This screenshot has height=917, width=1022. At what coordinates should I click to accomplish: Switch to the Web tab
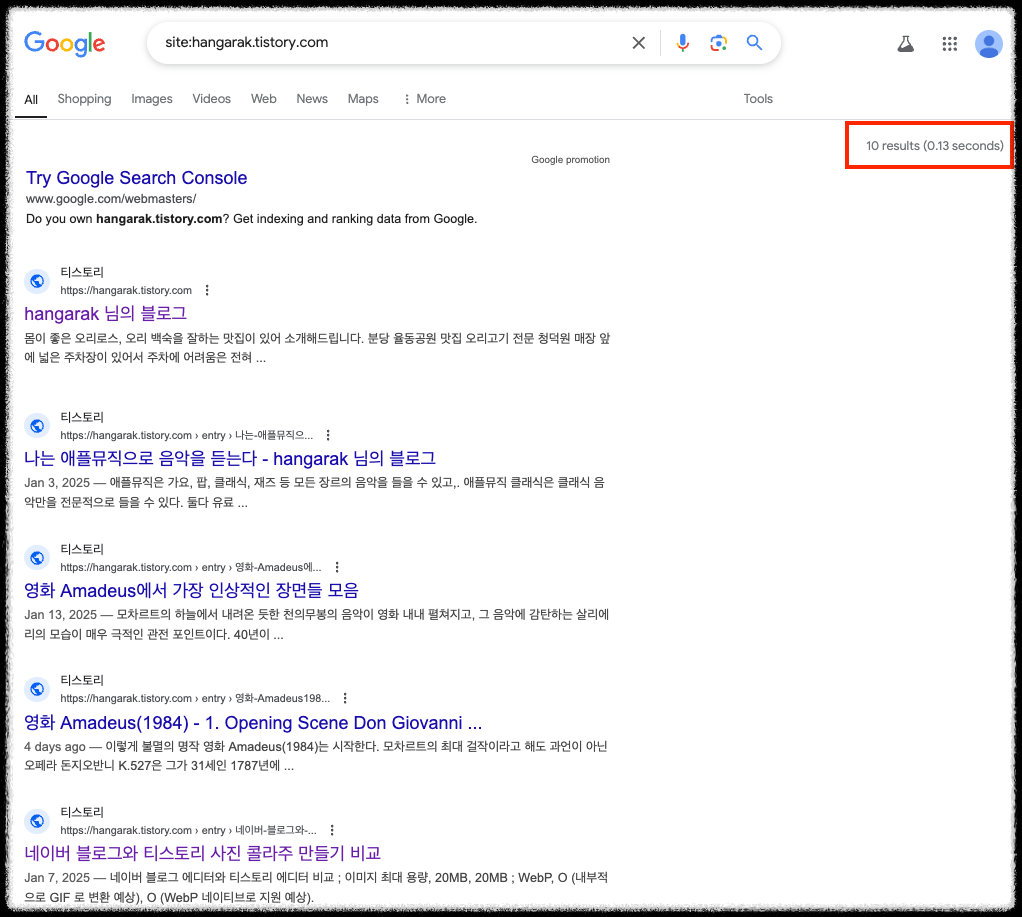(263, 99)
